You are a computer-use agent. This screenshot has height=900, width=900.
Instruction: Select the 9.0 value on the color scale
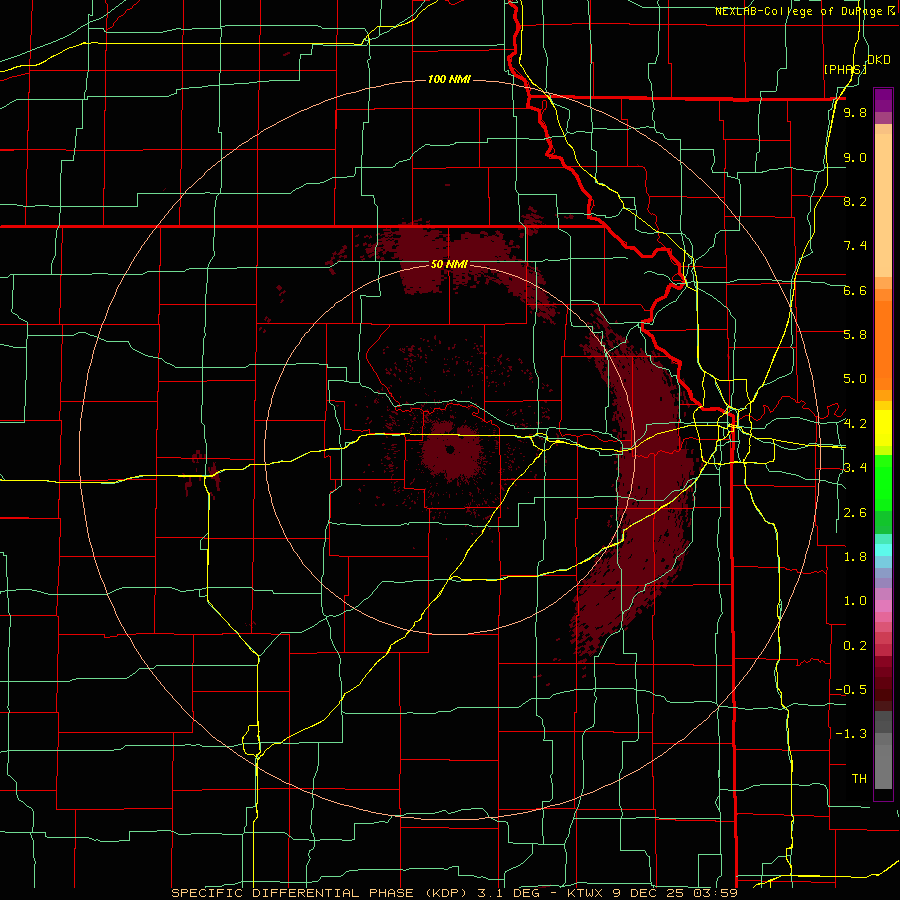point(855,157)
